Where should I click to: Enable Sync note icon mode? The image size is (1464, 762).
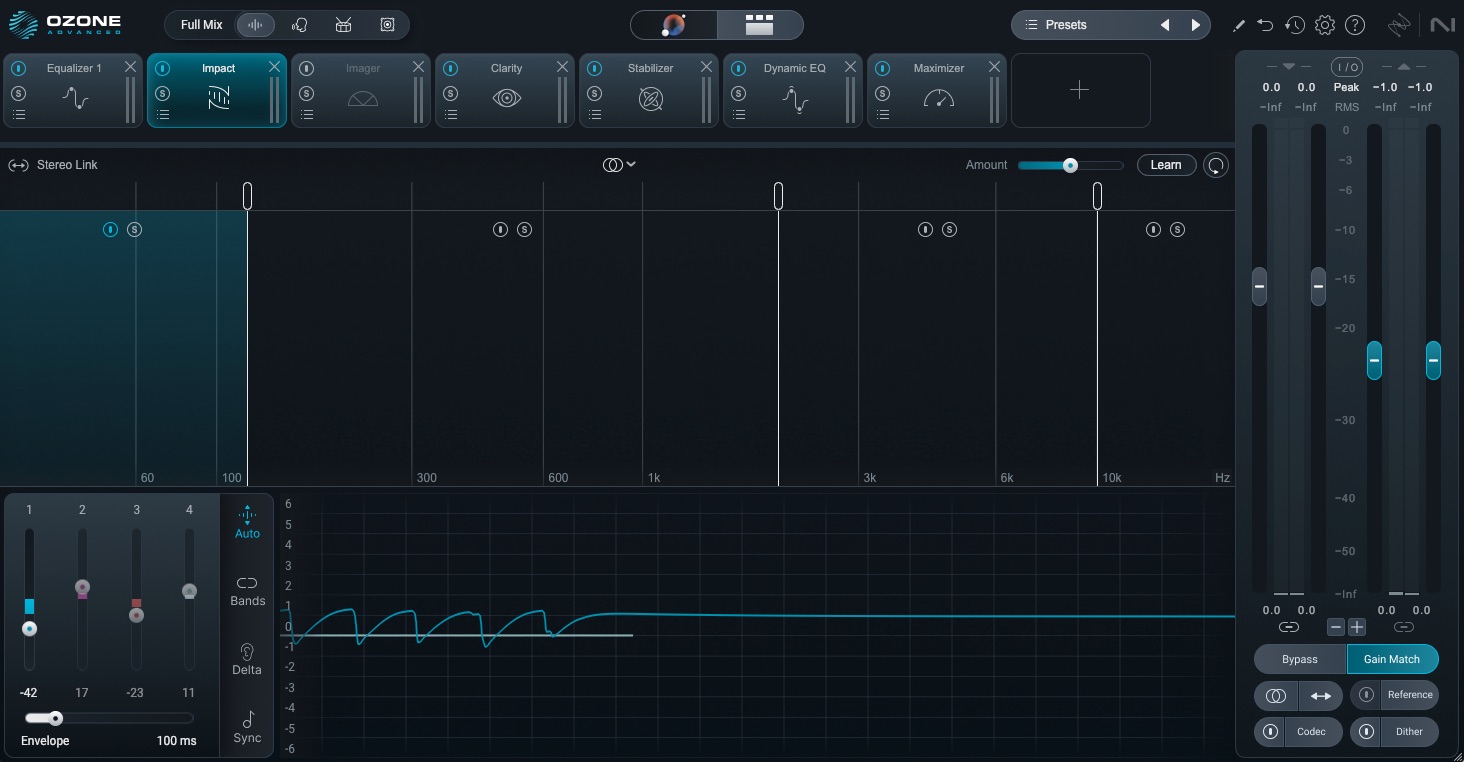coord(247,726)
